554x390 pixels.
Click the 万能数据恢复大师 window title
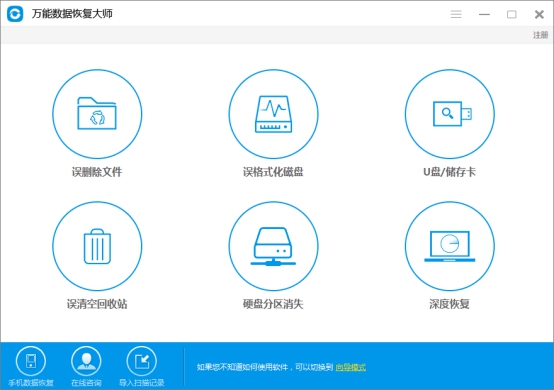pos(72,14)
